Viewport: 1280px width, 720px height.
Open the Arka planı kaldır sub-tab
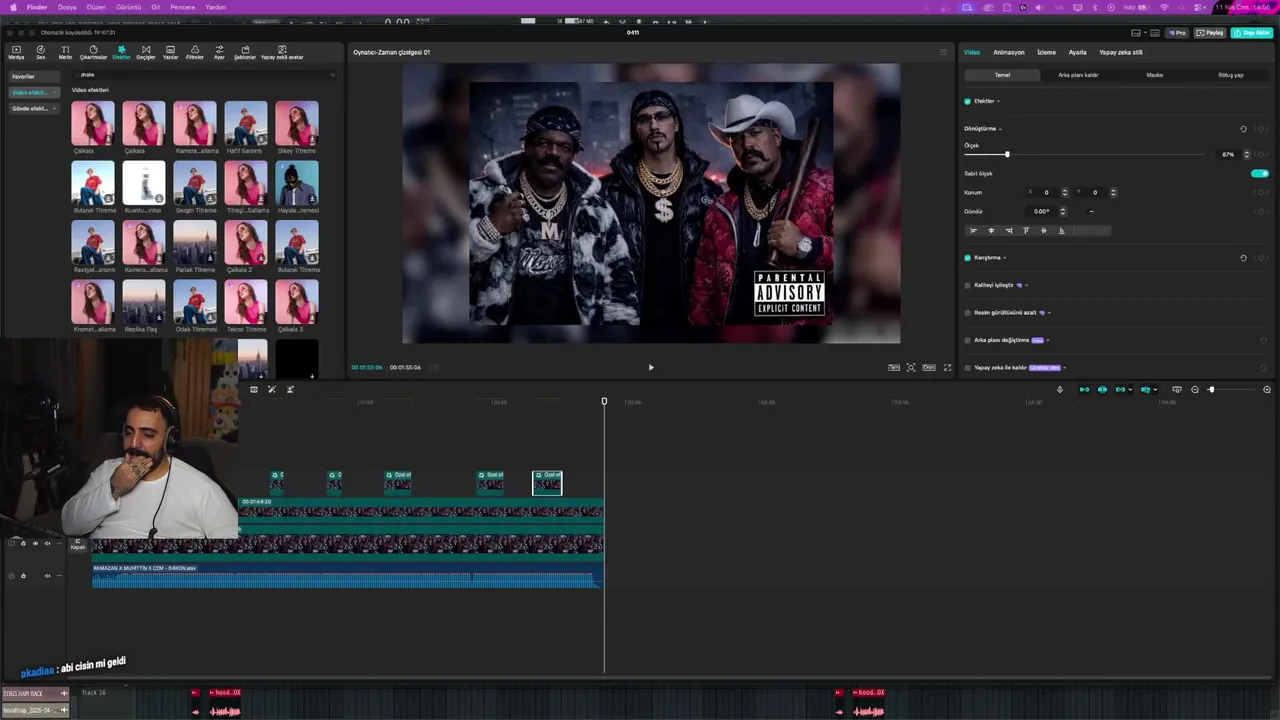(x=1078, y=75)
